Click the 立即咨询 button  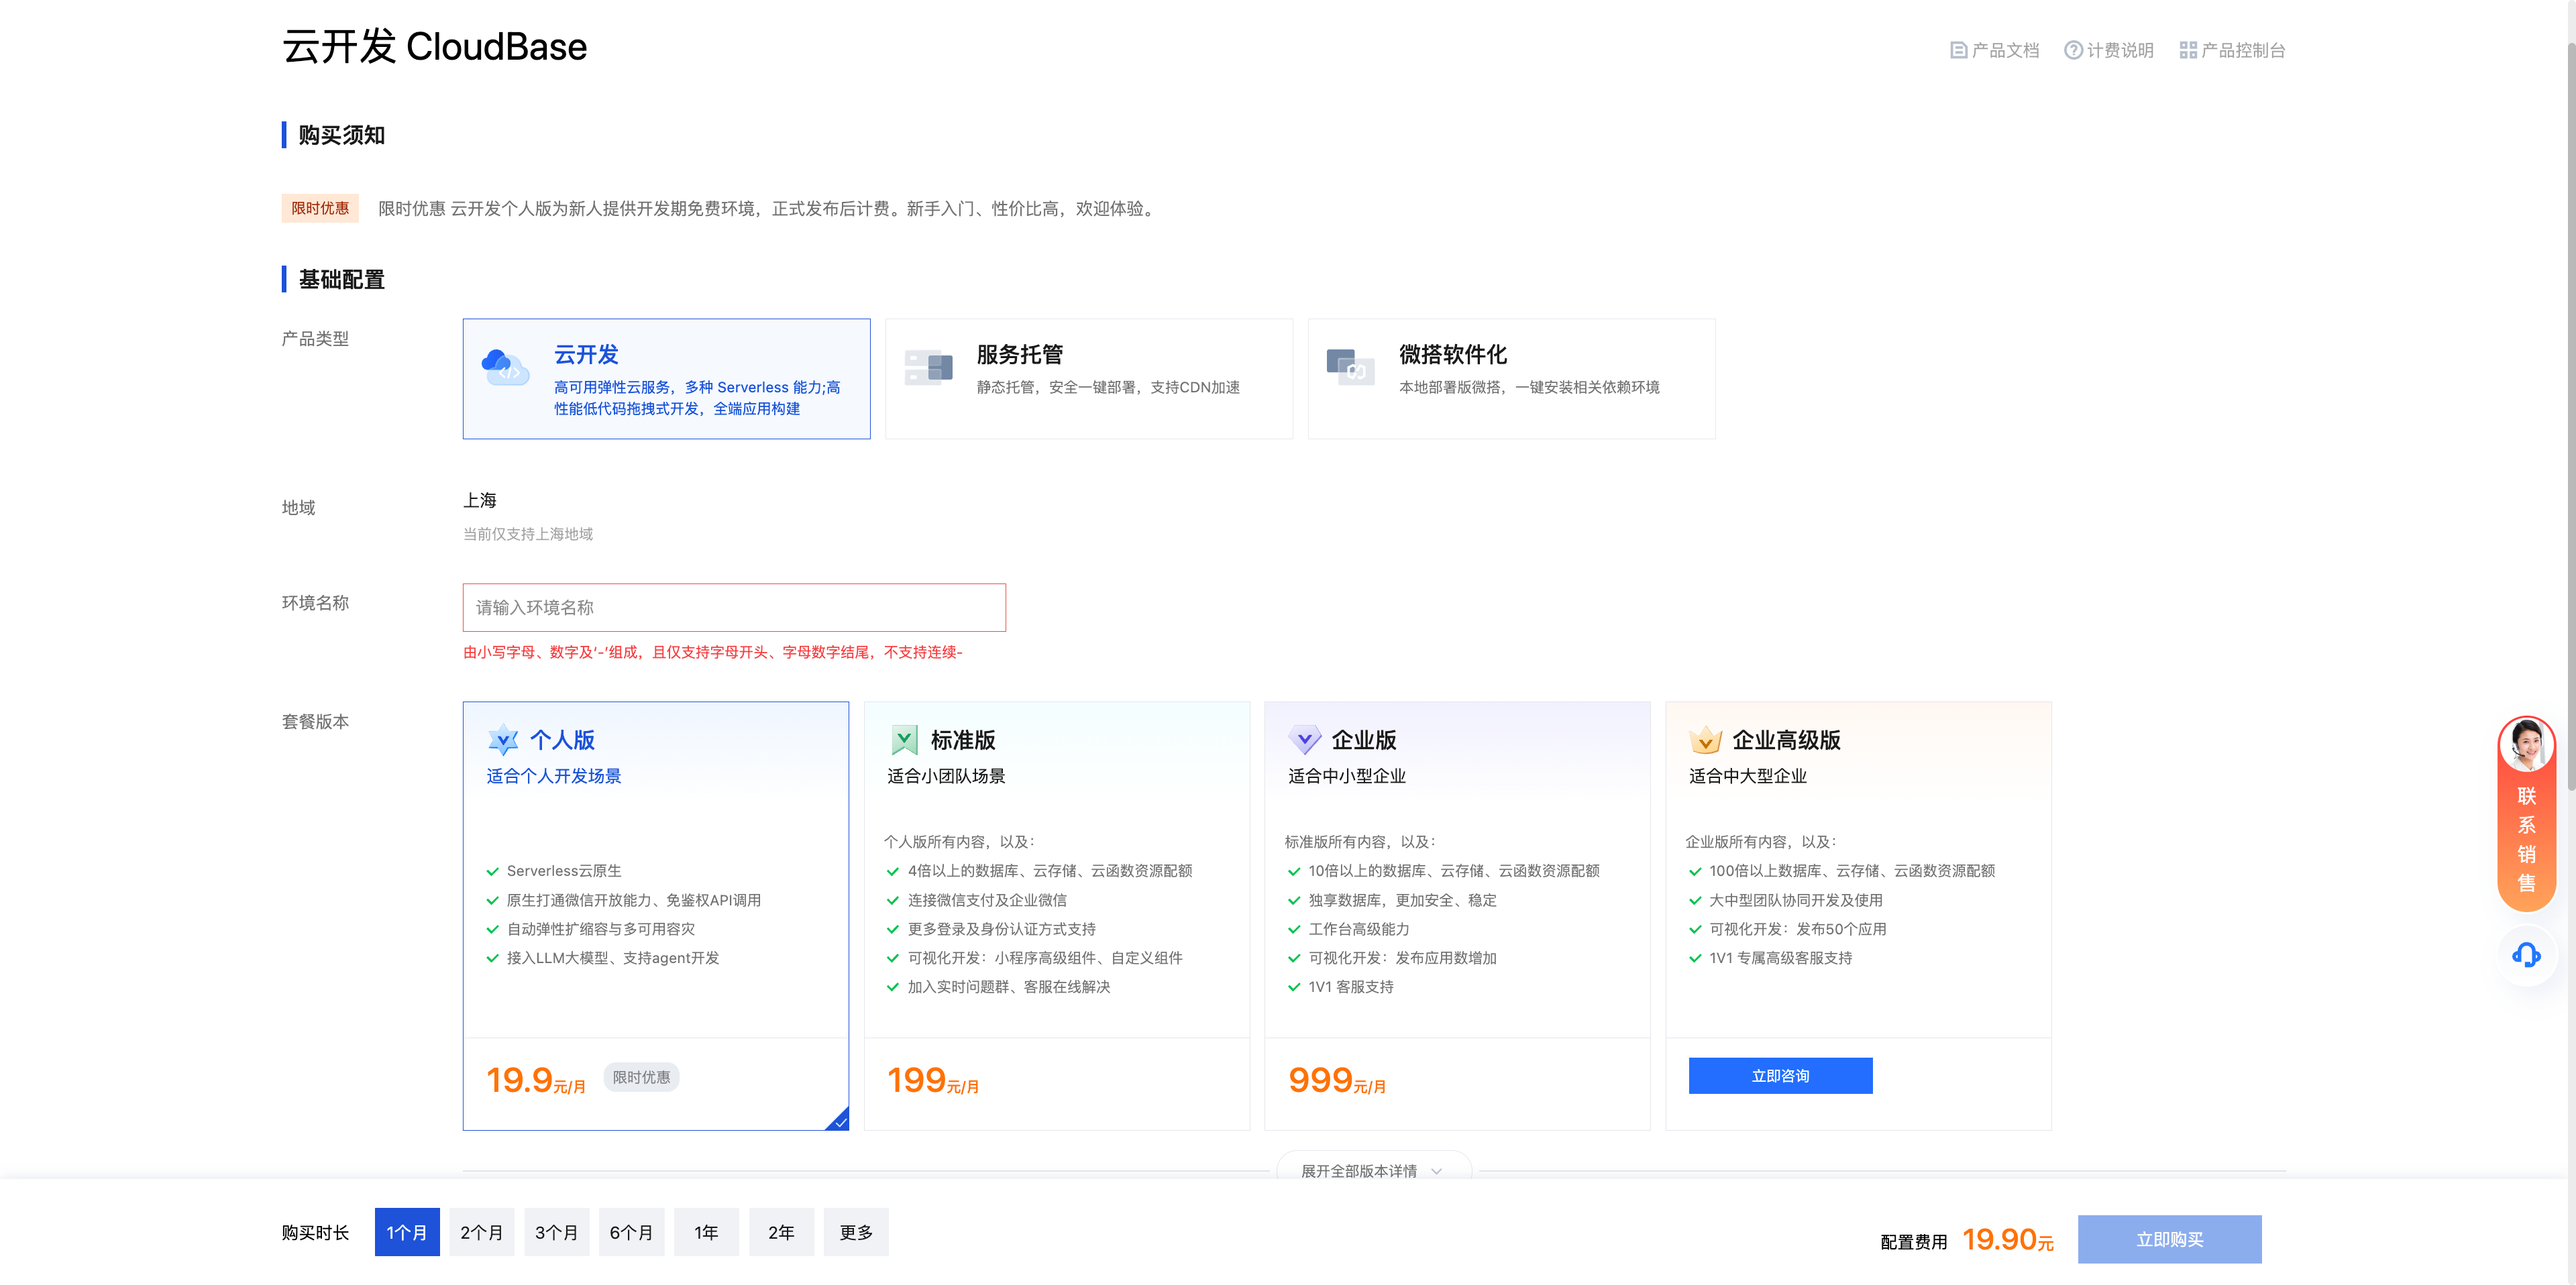(x=1780, y=1076)
